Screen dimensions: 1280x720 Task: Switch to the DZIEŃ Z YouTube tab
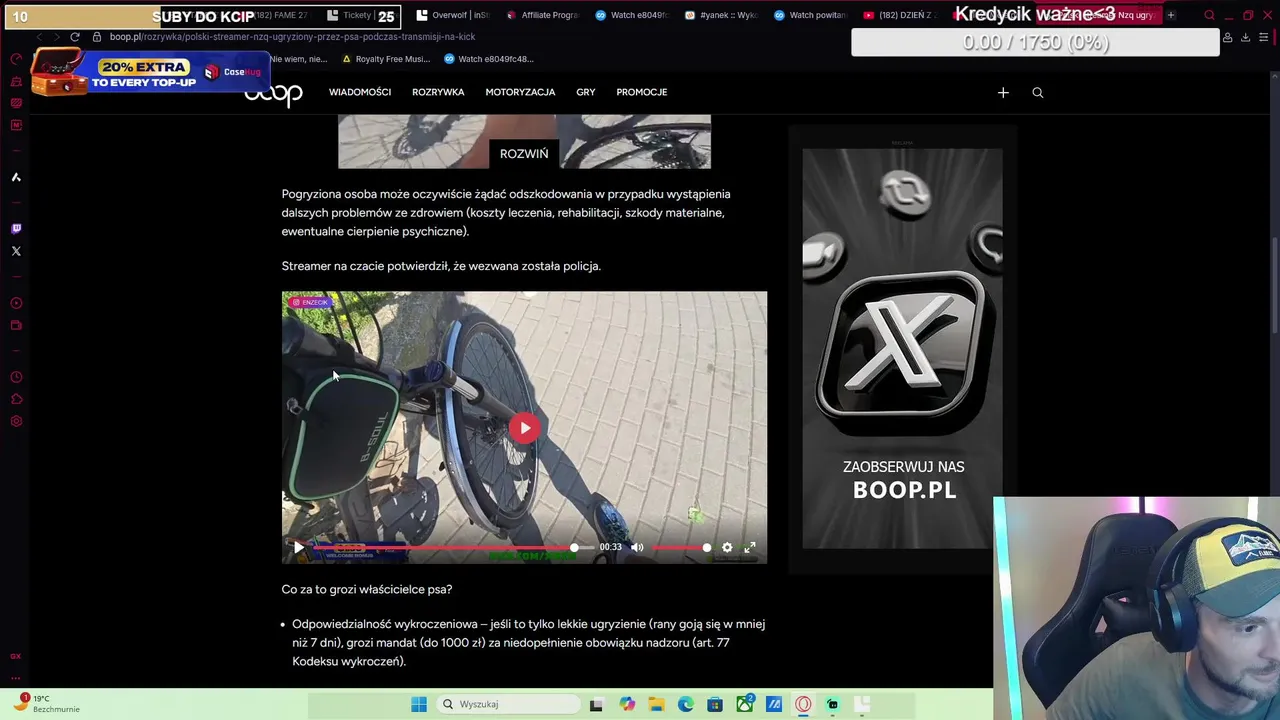coord(900,15)
